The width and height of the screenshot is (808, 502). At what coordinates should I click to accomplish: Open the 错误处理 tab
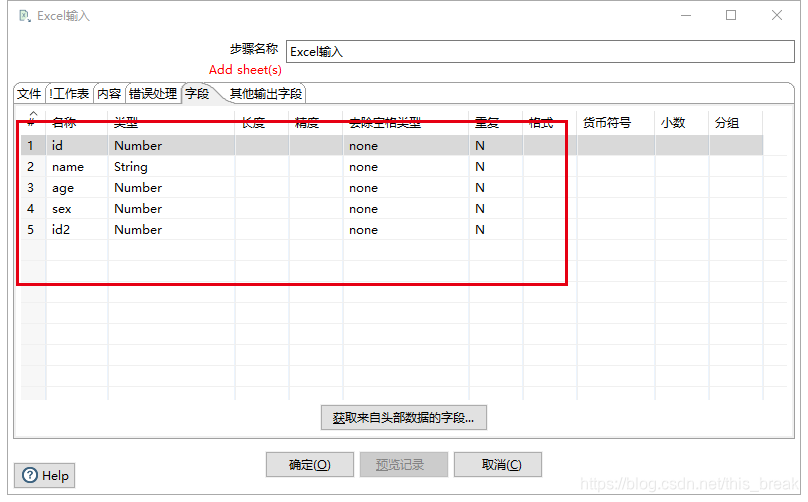point(153,94)
